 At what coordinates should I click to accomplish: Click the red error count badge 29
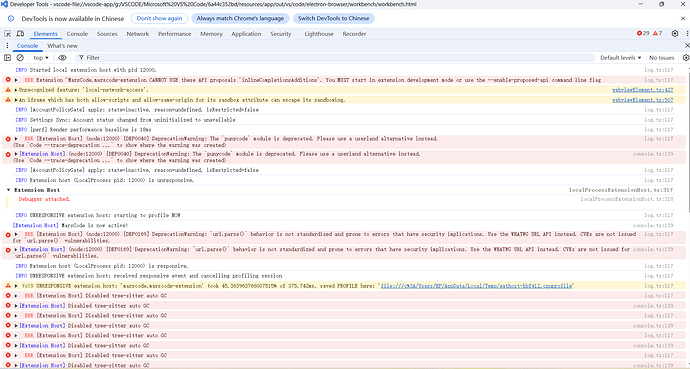tap(643, 33)
